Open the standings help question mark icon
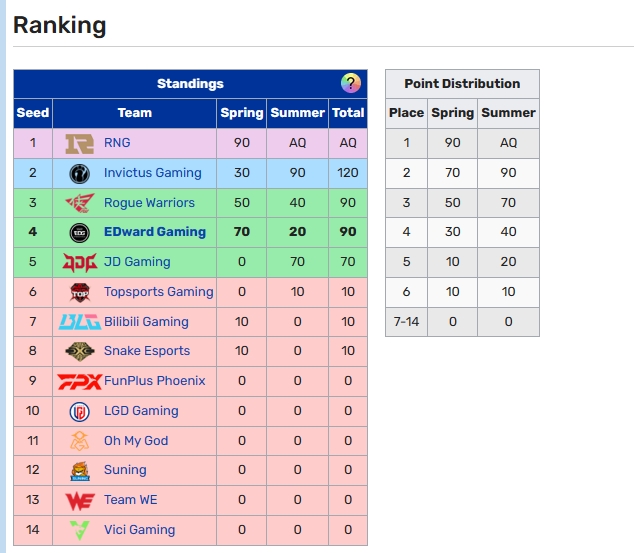Image resolution: width=634 pixels, height=553 pixels. click(x=350, y=83)
